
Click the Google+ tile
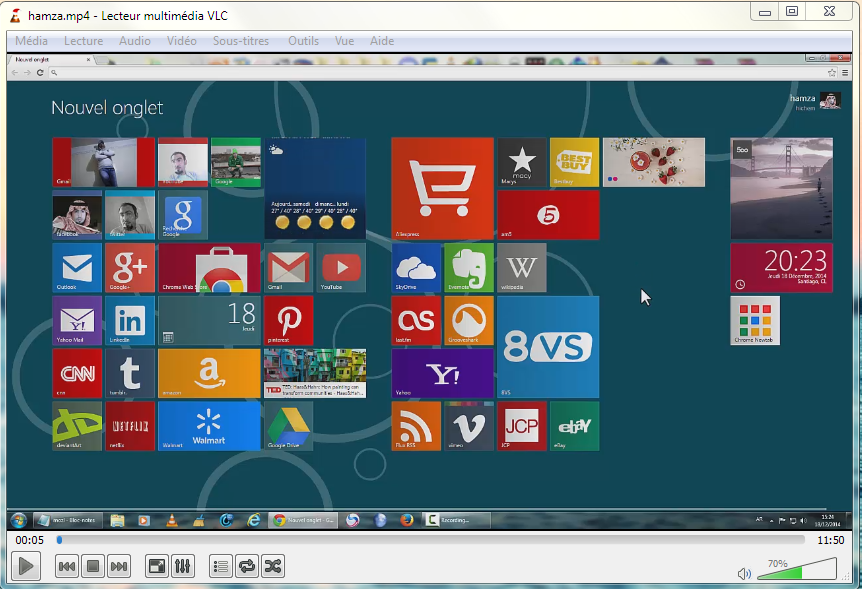pyautogui.click(x=130, y=268)
